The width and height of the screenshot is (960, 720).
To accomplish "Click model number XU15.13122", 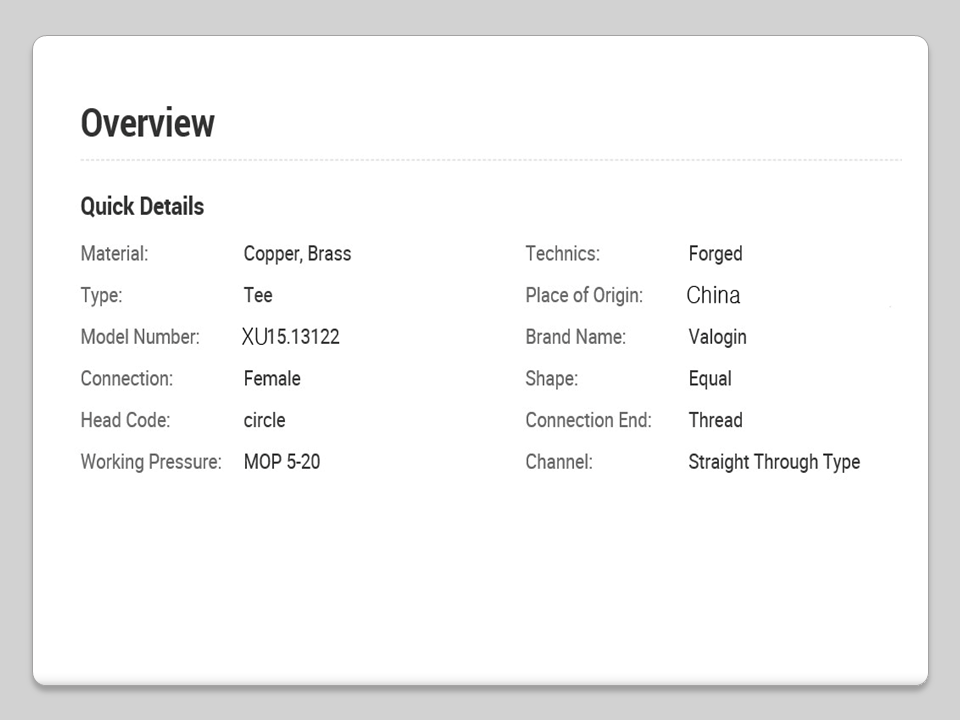I will pyautogui.click(x=291, y=337).
